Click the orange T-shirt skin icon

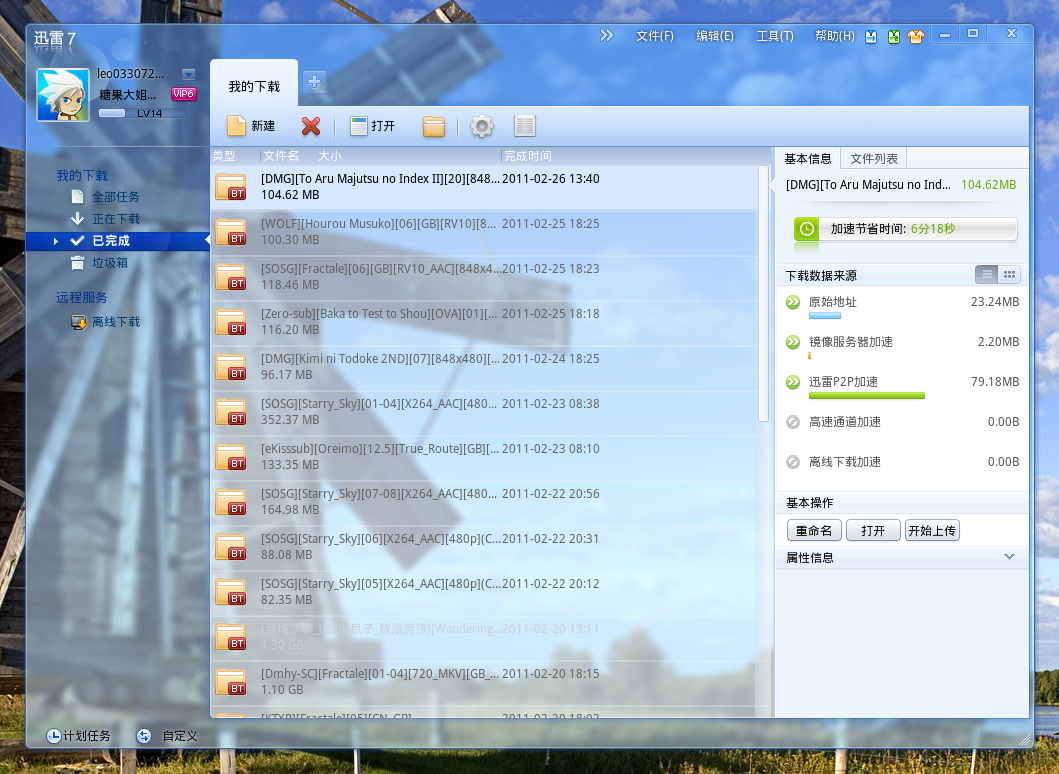915,37
